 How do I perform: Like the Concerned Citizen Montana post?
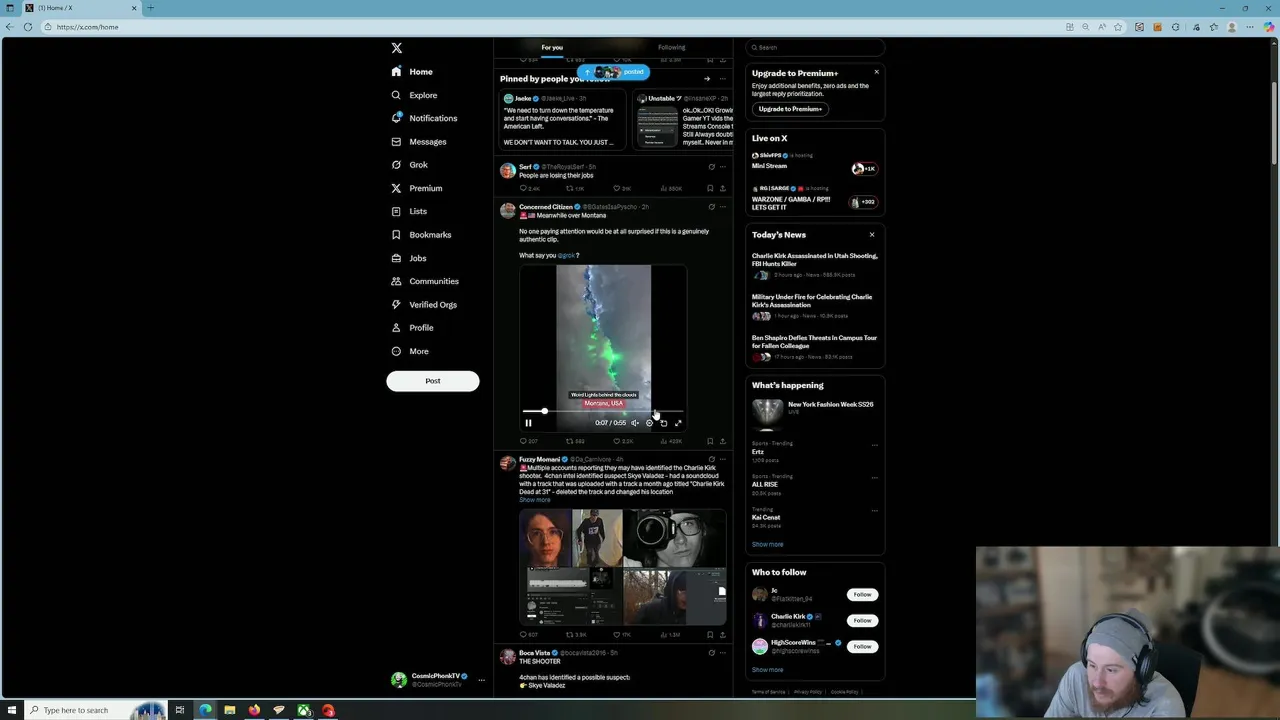click(618, 441)
